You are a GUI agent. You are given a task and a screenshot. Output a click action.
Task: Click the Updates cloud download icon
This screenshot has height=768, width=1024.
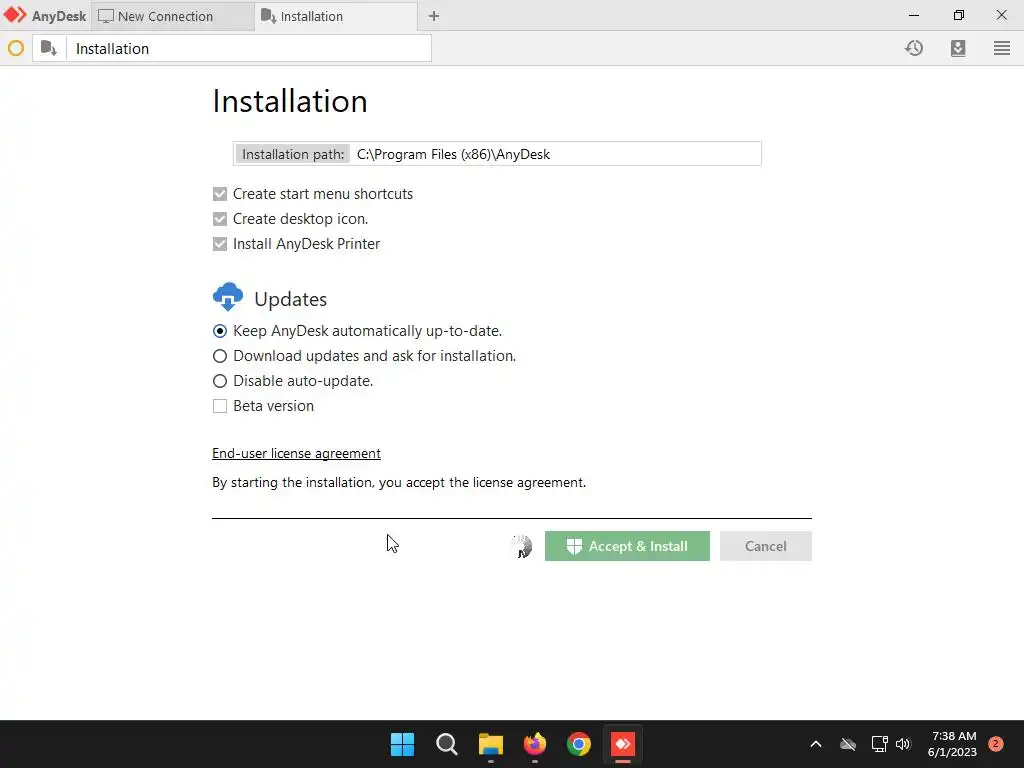pyautogui.click(x=228, y=297)
